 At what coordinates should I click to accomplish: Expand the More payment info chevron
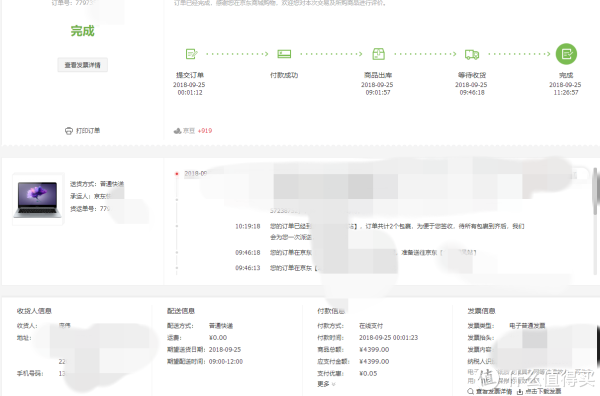point(333,384)
